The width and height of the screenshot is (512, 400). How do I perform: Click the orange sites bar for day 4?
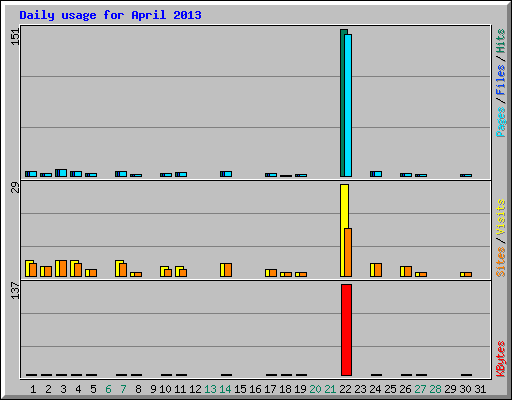point(78,270)
